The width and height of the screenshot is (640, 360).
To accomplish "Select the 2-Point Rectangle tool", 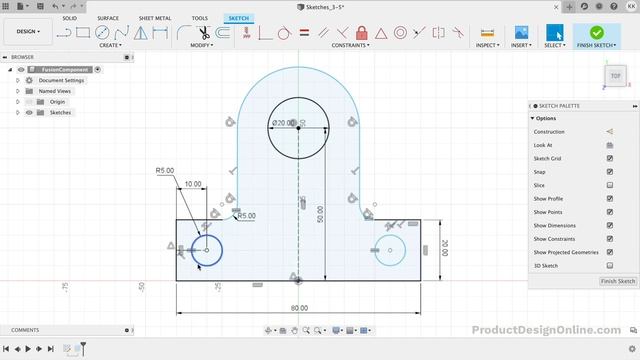I will click(83, 33).
